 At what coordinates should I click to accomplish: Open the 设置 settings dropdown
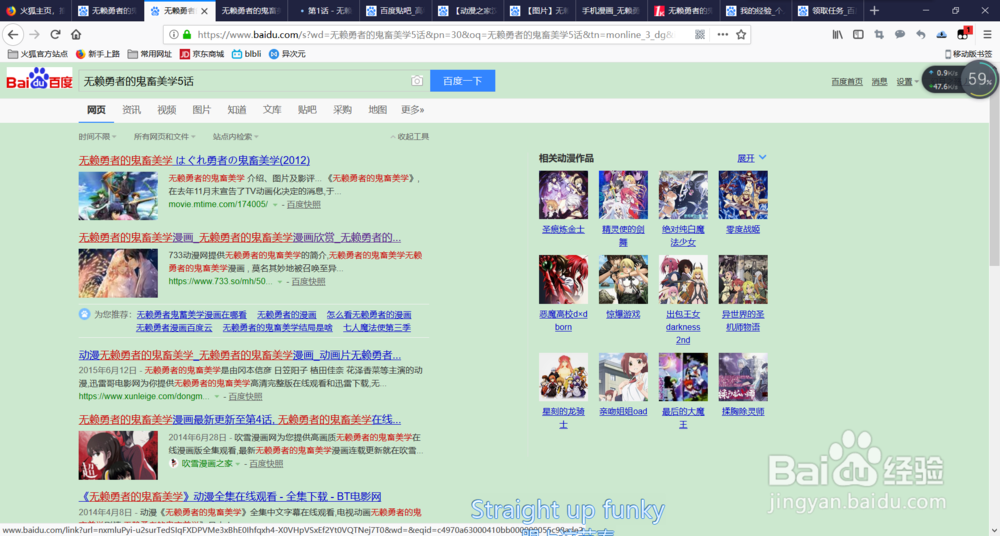point(908,82)
